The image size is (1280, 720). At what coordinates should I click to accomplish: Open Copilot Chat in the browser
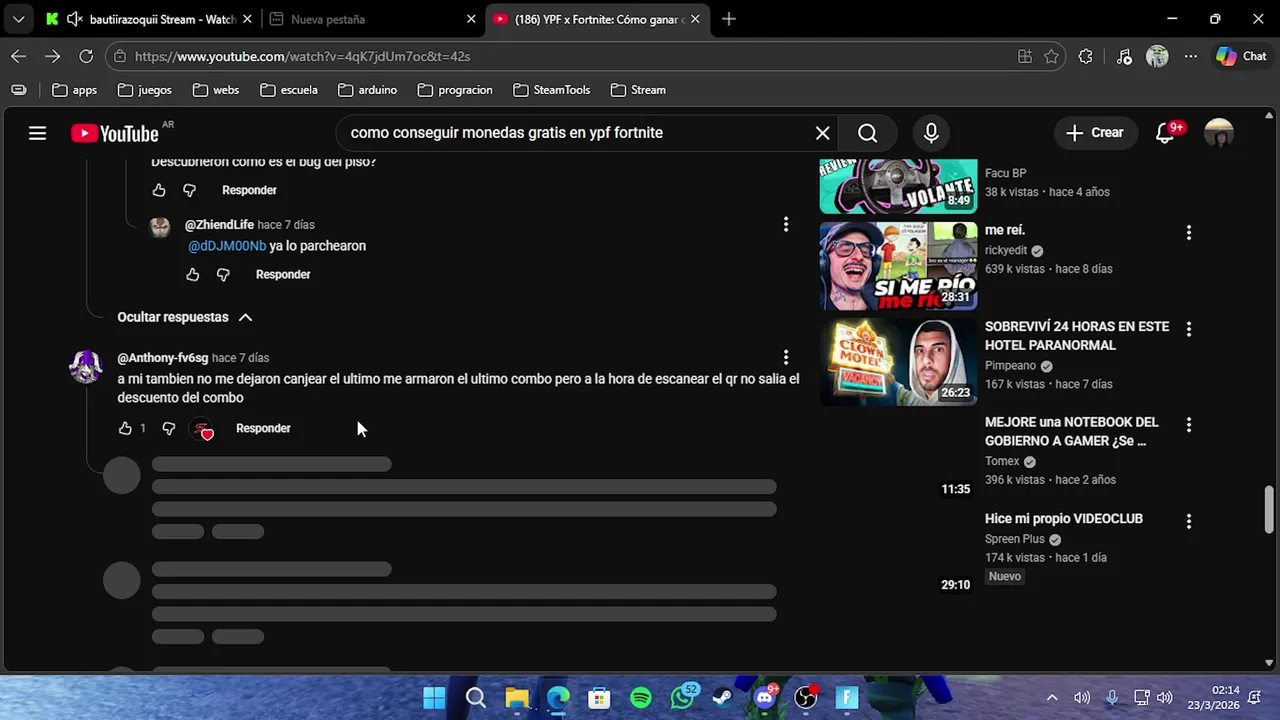[1241, 57]
